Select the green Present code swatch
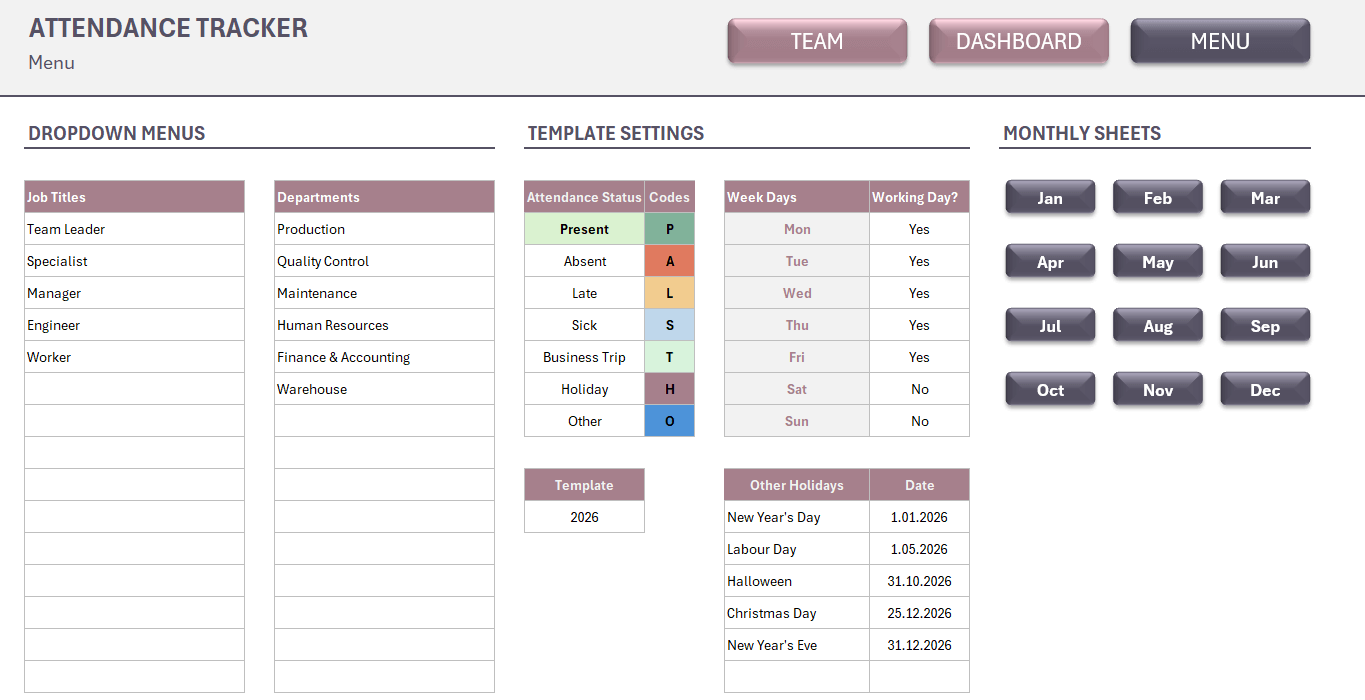Screen dimensions: 1365x700 (x=669, y=229)
